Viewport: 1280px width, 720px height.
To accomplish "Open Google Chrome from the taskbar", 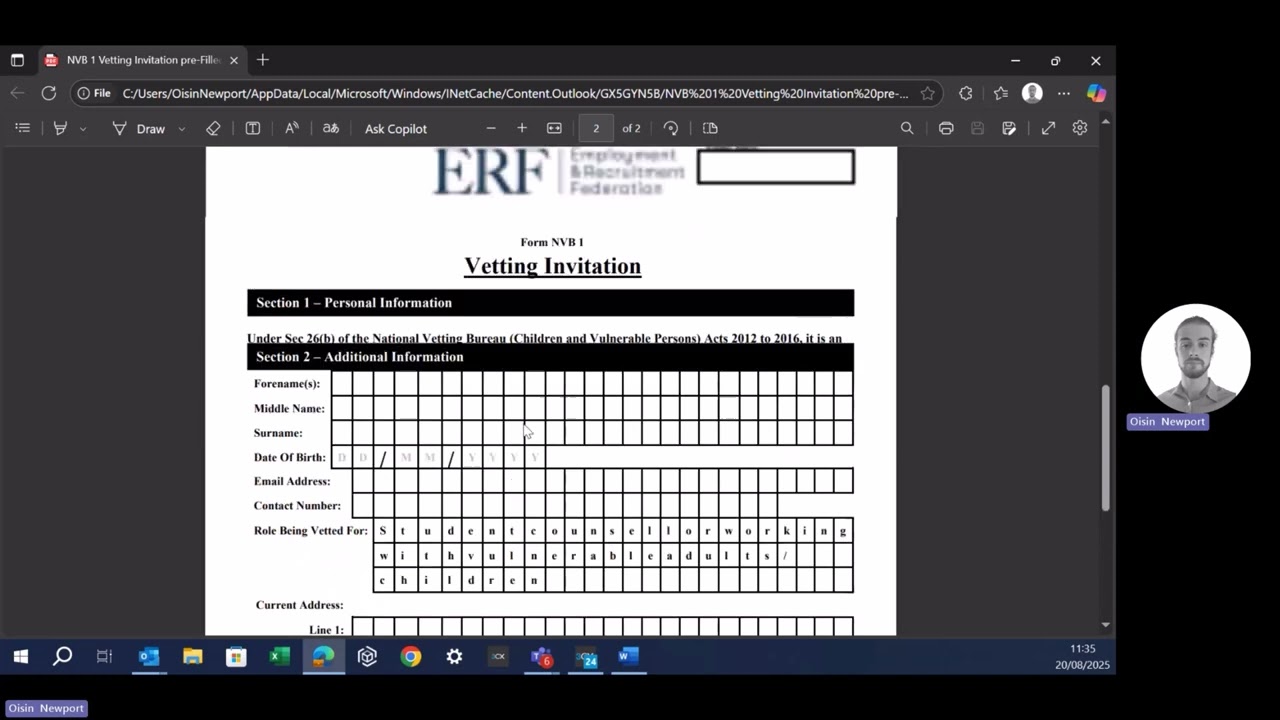I will point(411,657).
